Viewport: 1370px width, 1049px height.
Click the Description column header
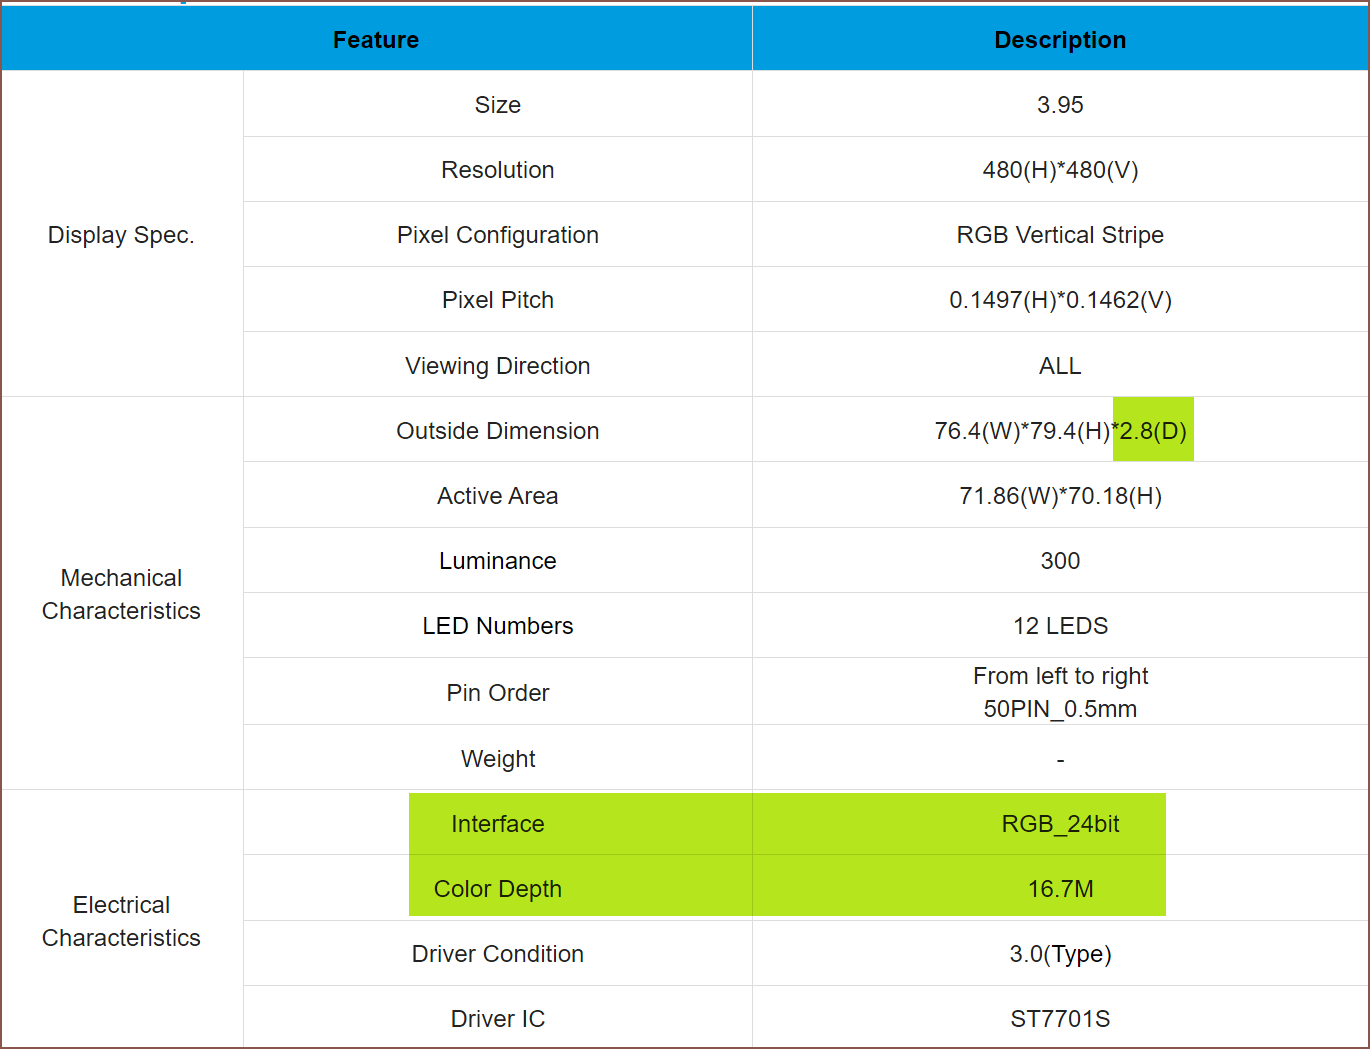pyautogui.click(x=1060, y=40)
